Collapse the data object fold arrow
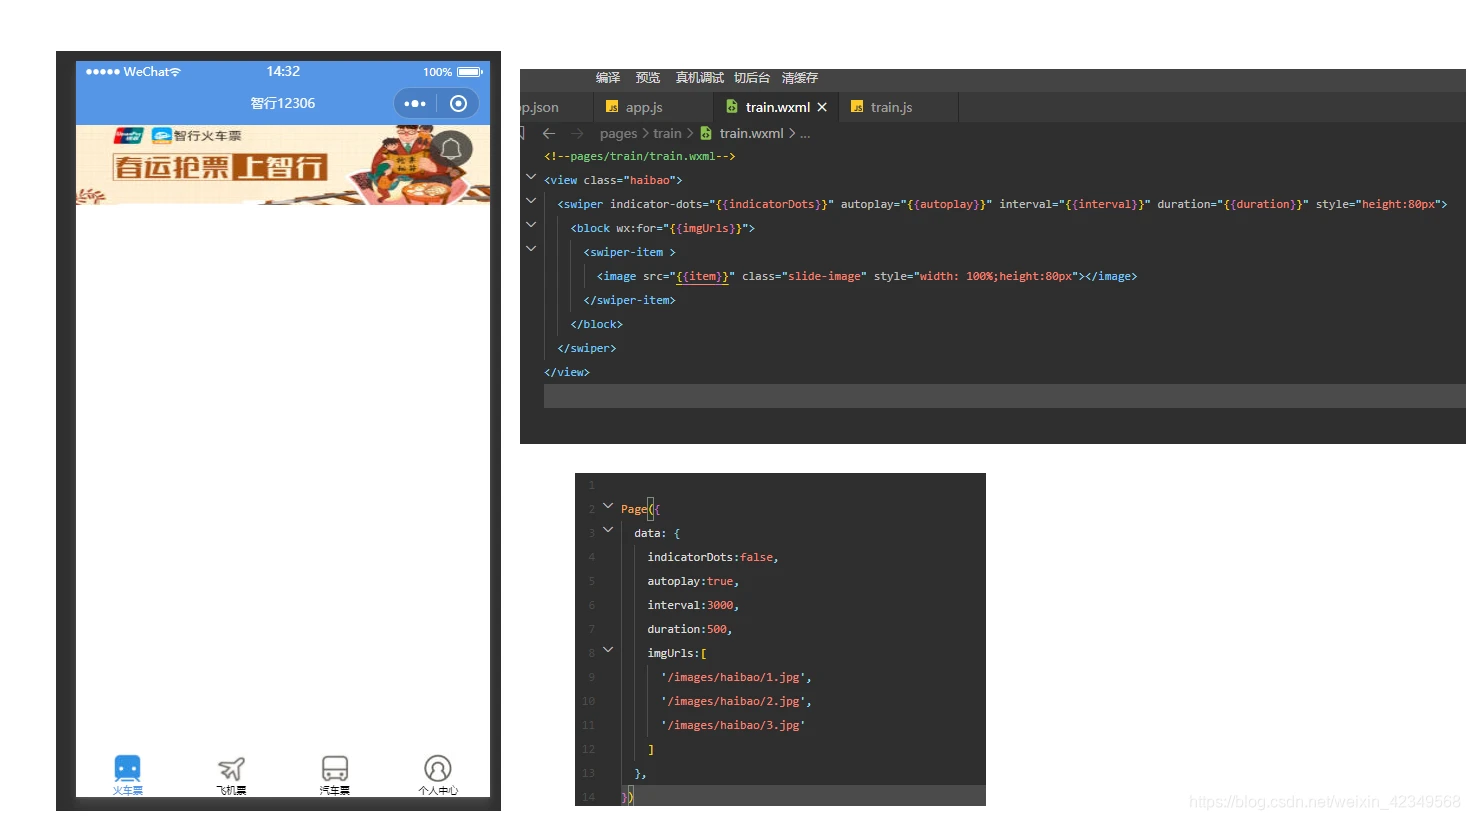Image resolution: width=1470 pixels, height=820 pixels. click(608, 530)
